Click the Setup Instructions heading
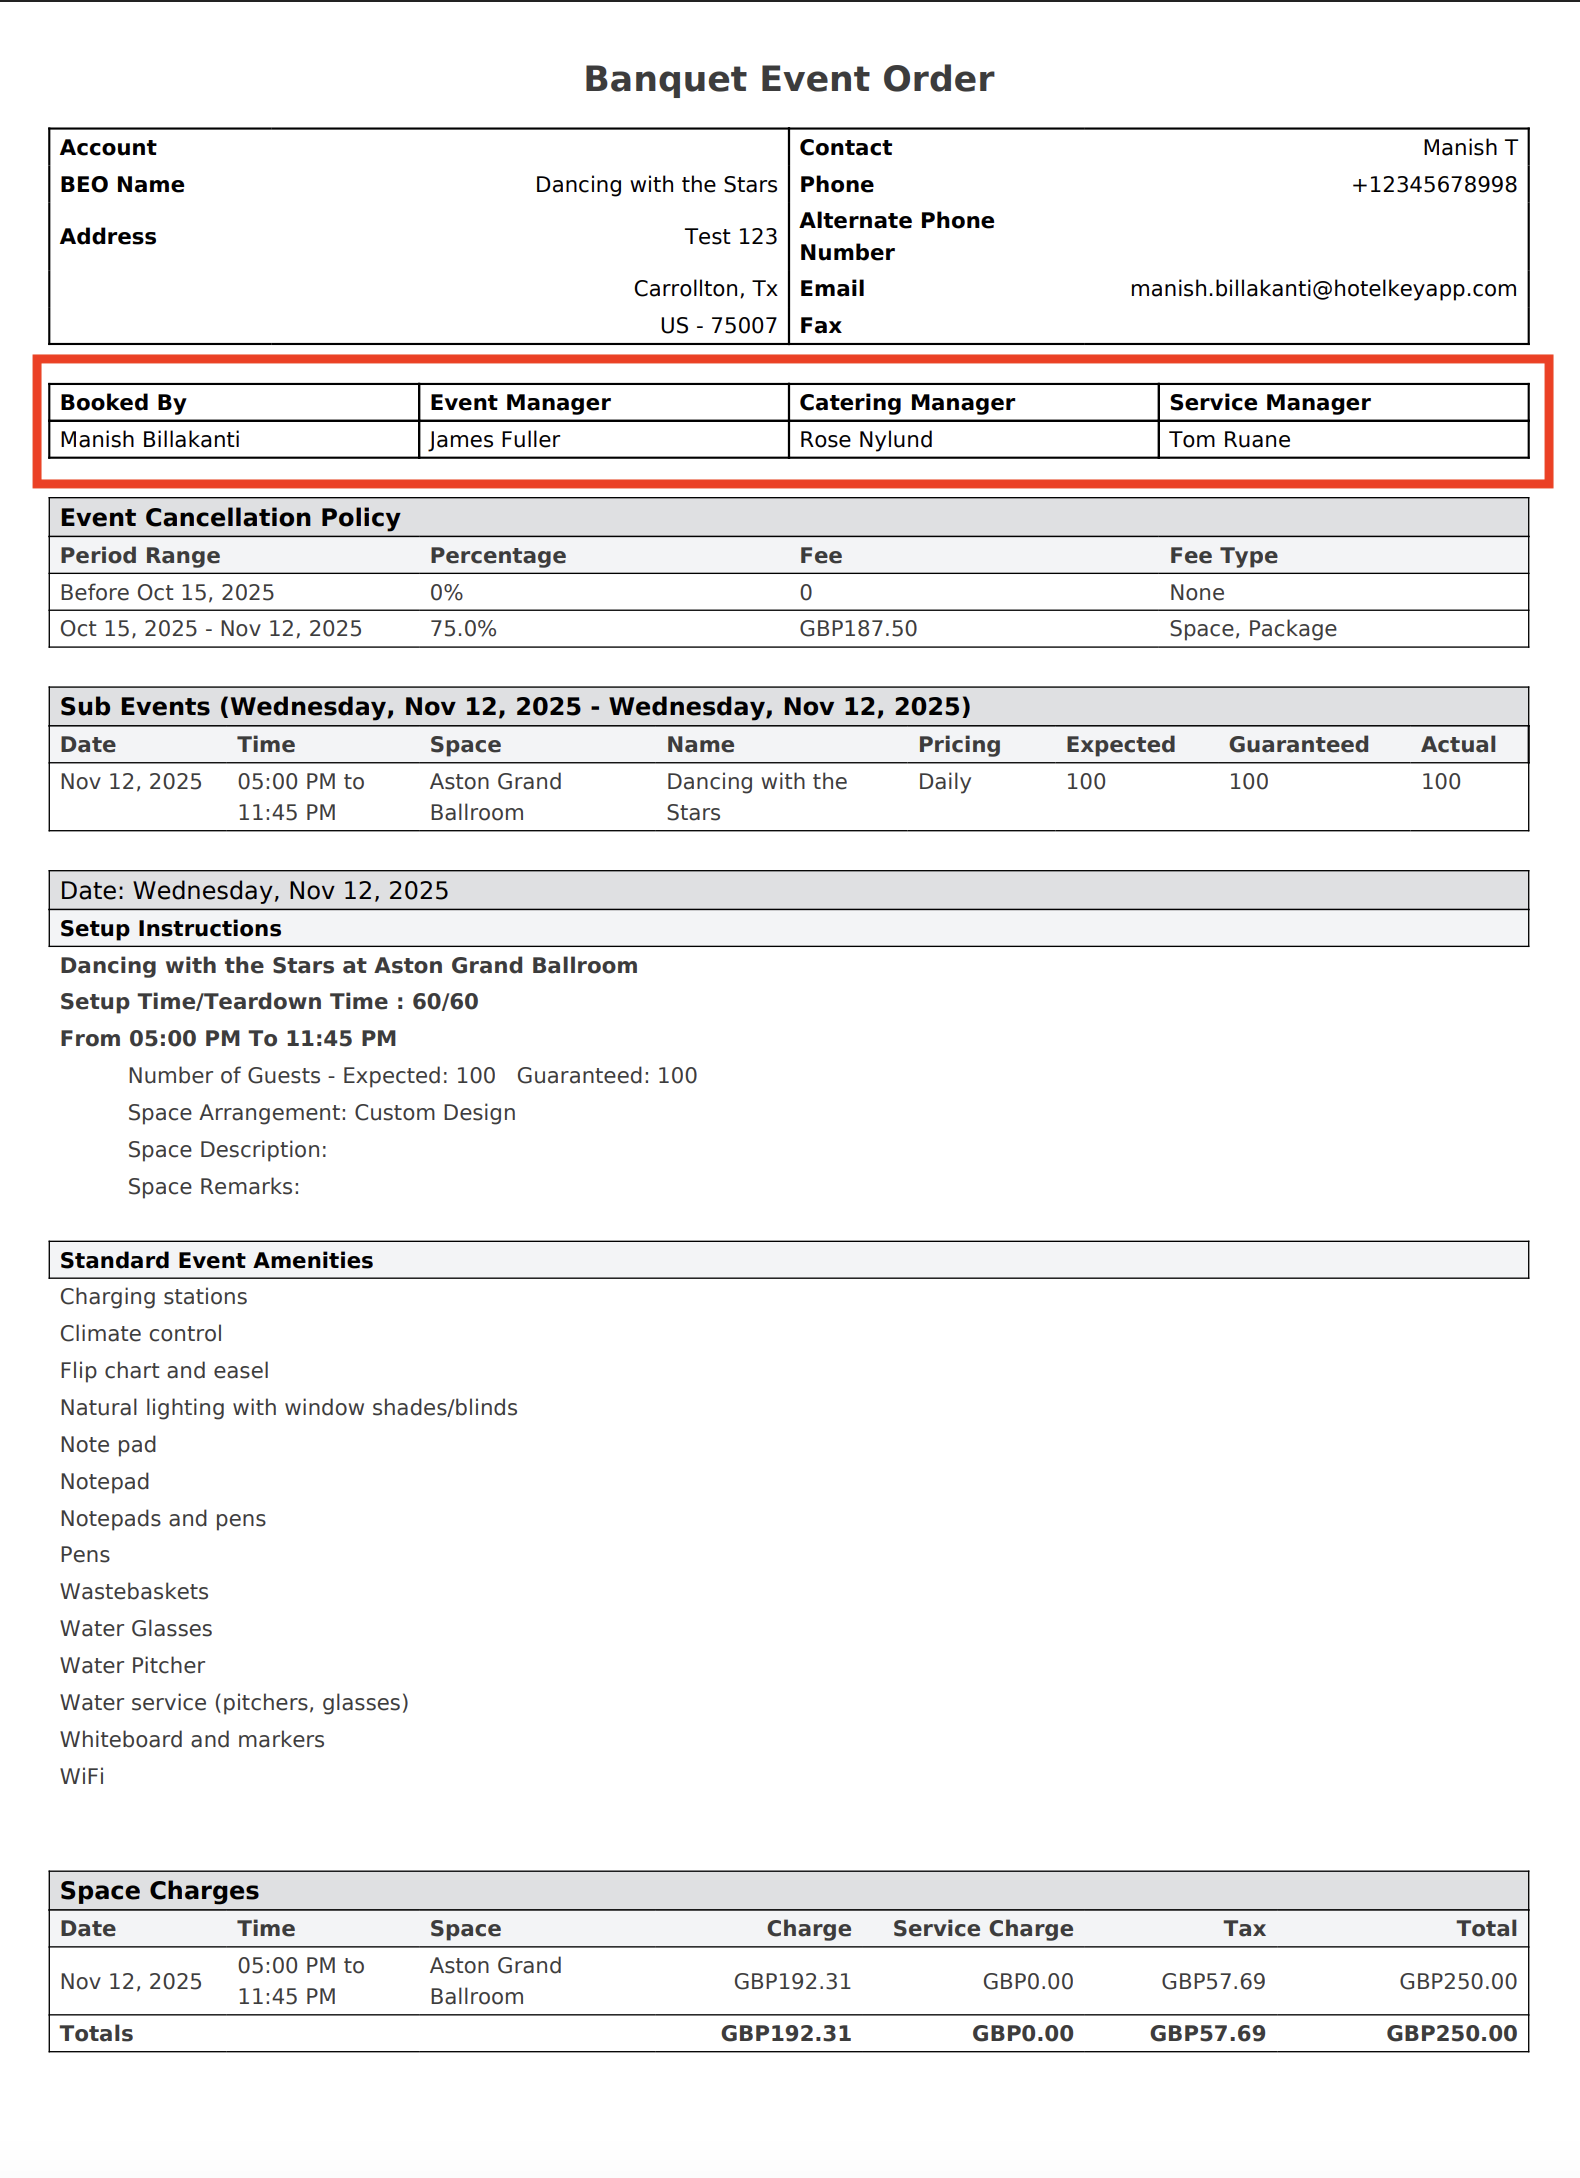 coord(171,929)
